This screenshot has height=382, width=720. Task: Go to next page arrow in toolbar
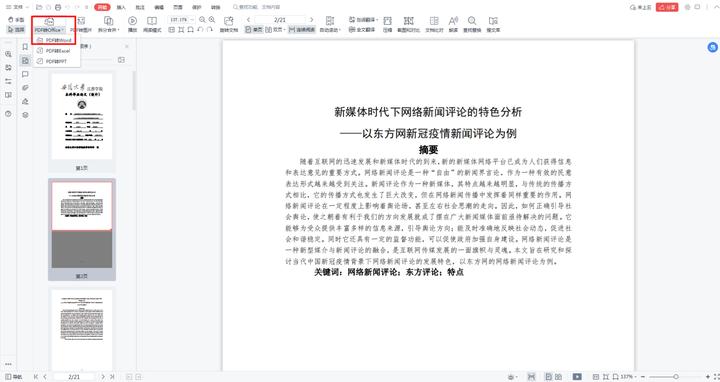(x=311, y=20)
